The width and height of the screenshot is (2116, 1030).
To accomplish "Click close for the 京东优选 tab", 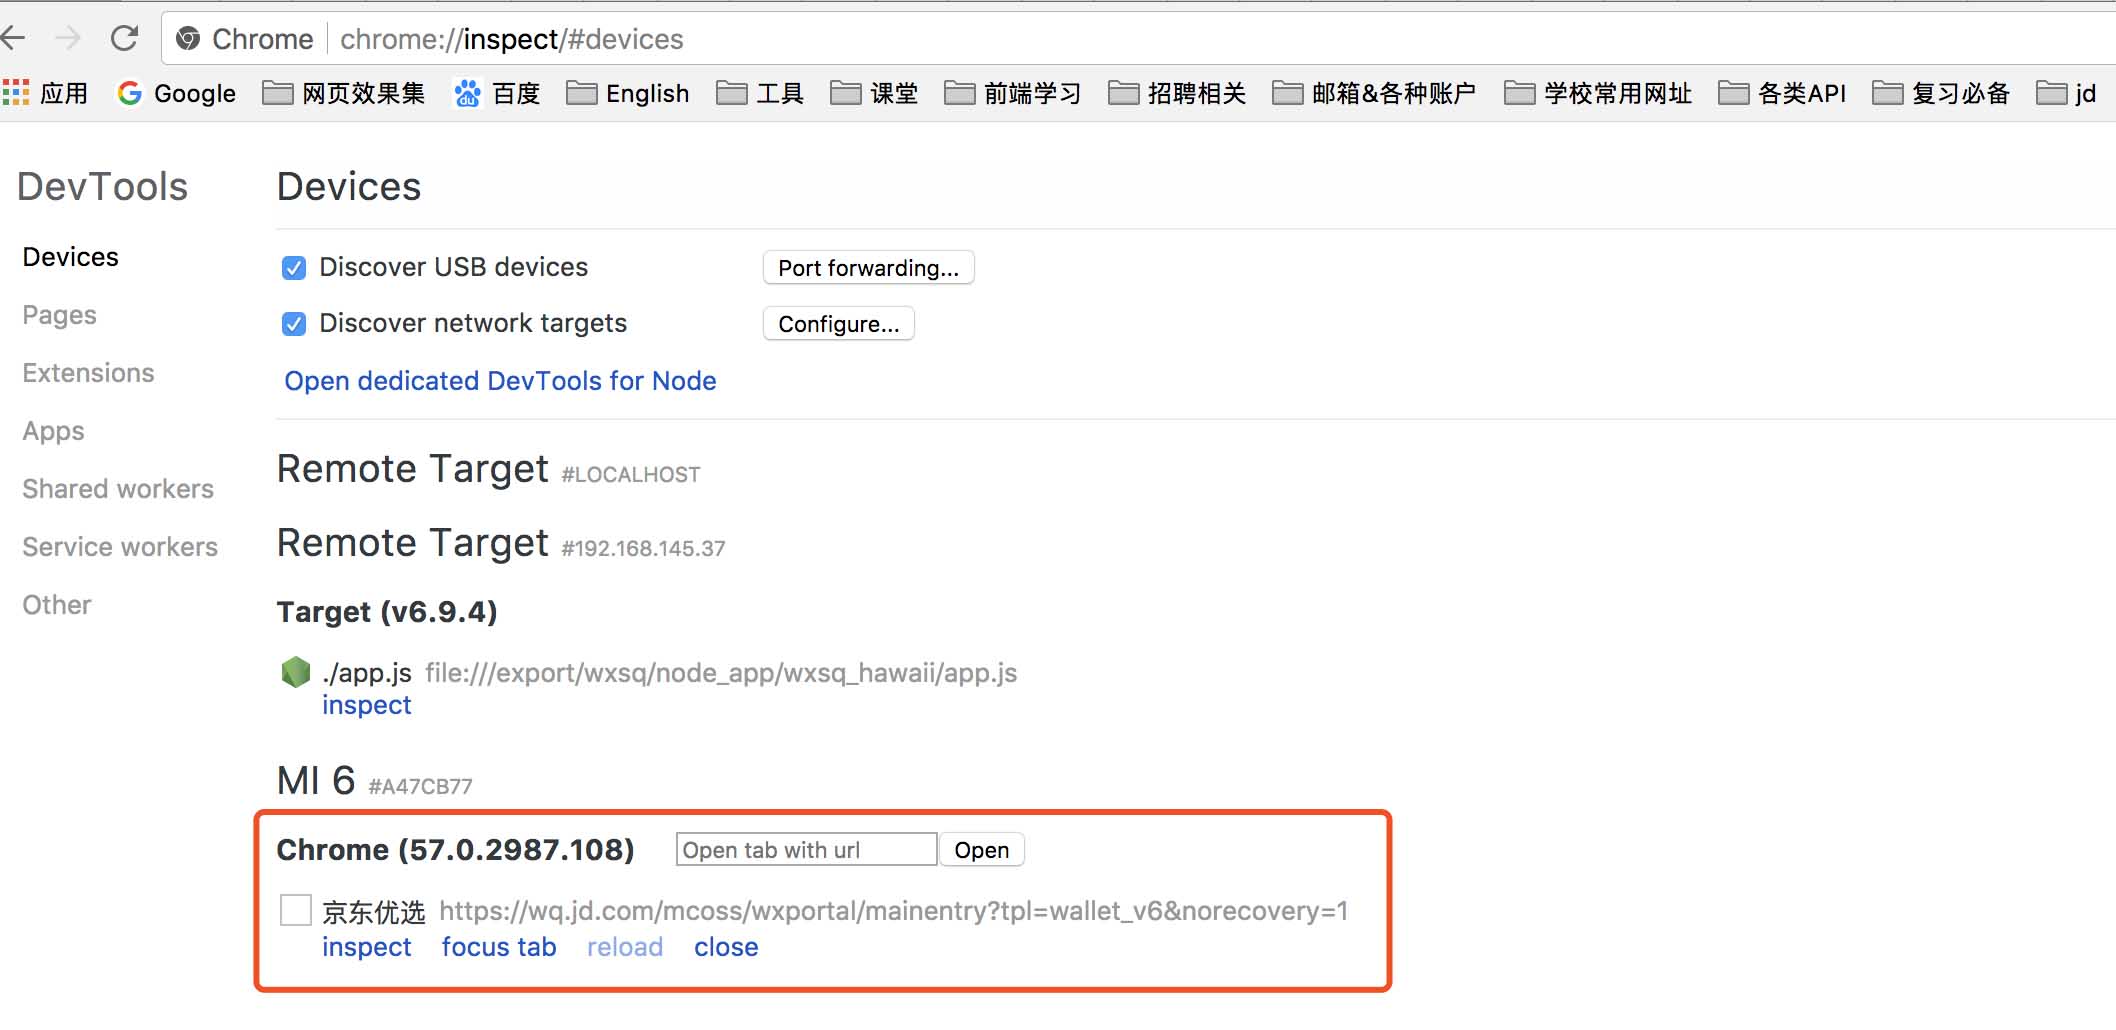I will (x=726, y=947).
